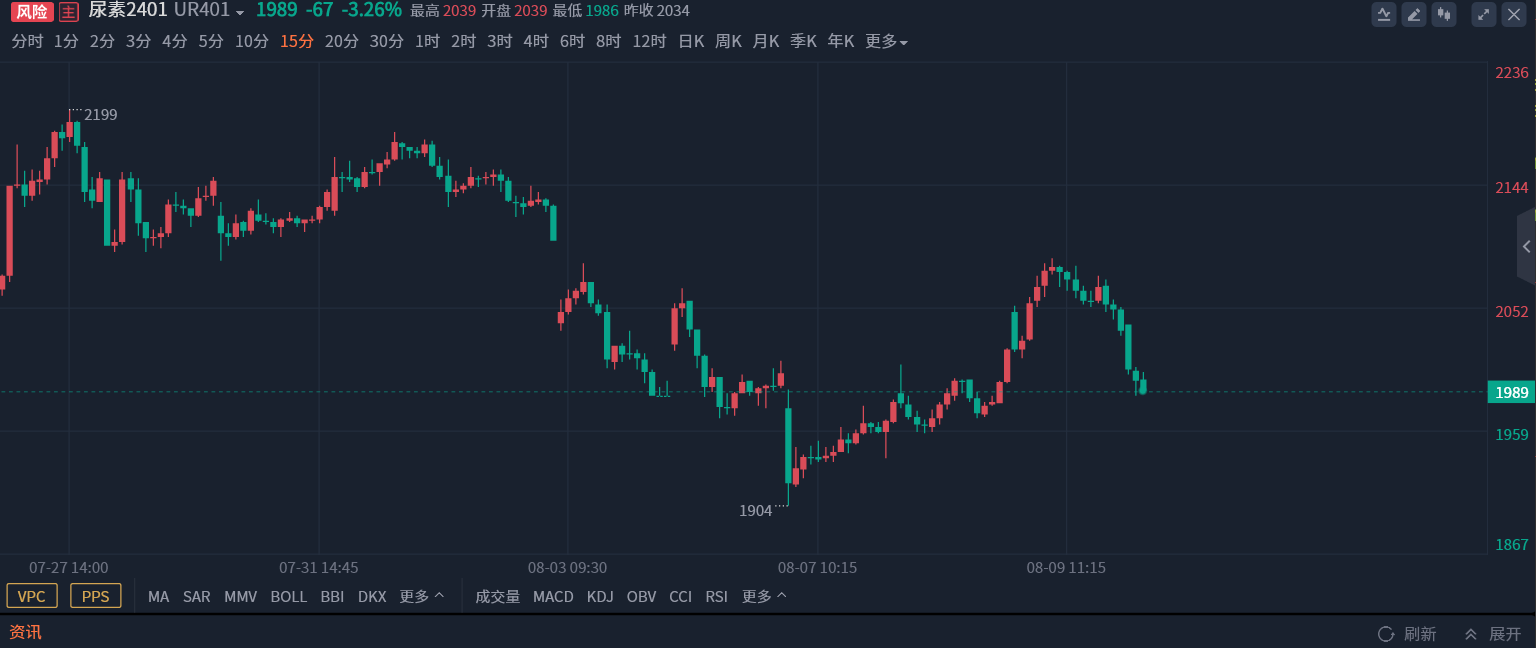Screen dimensions: 1536x648
Task: Click the refresh icon next to 刷新
Action: click(x=1386, y=634)
